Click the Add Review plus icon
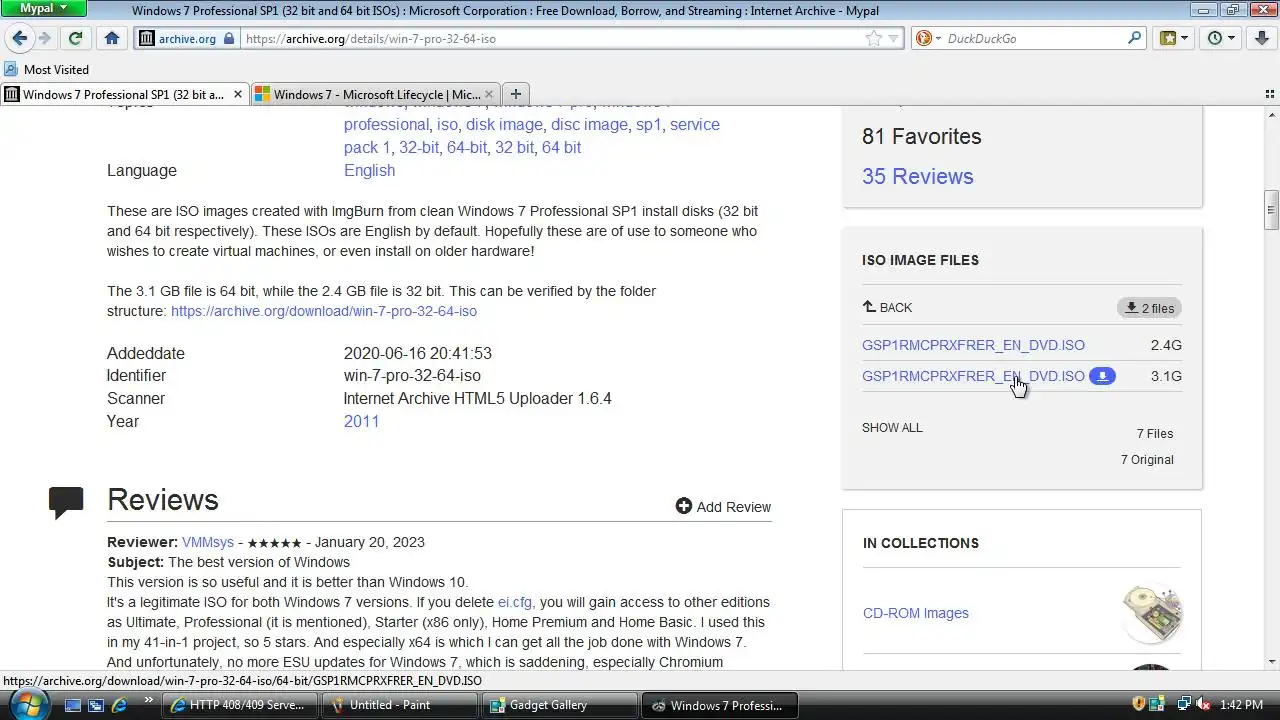This screenshot has height=720, width=1280. 684,506
